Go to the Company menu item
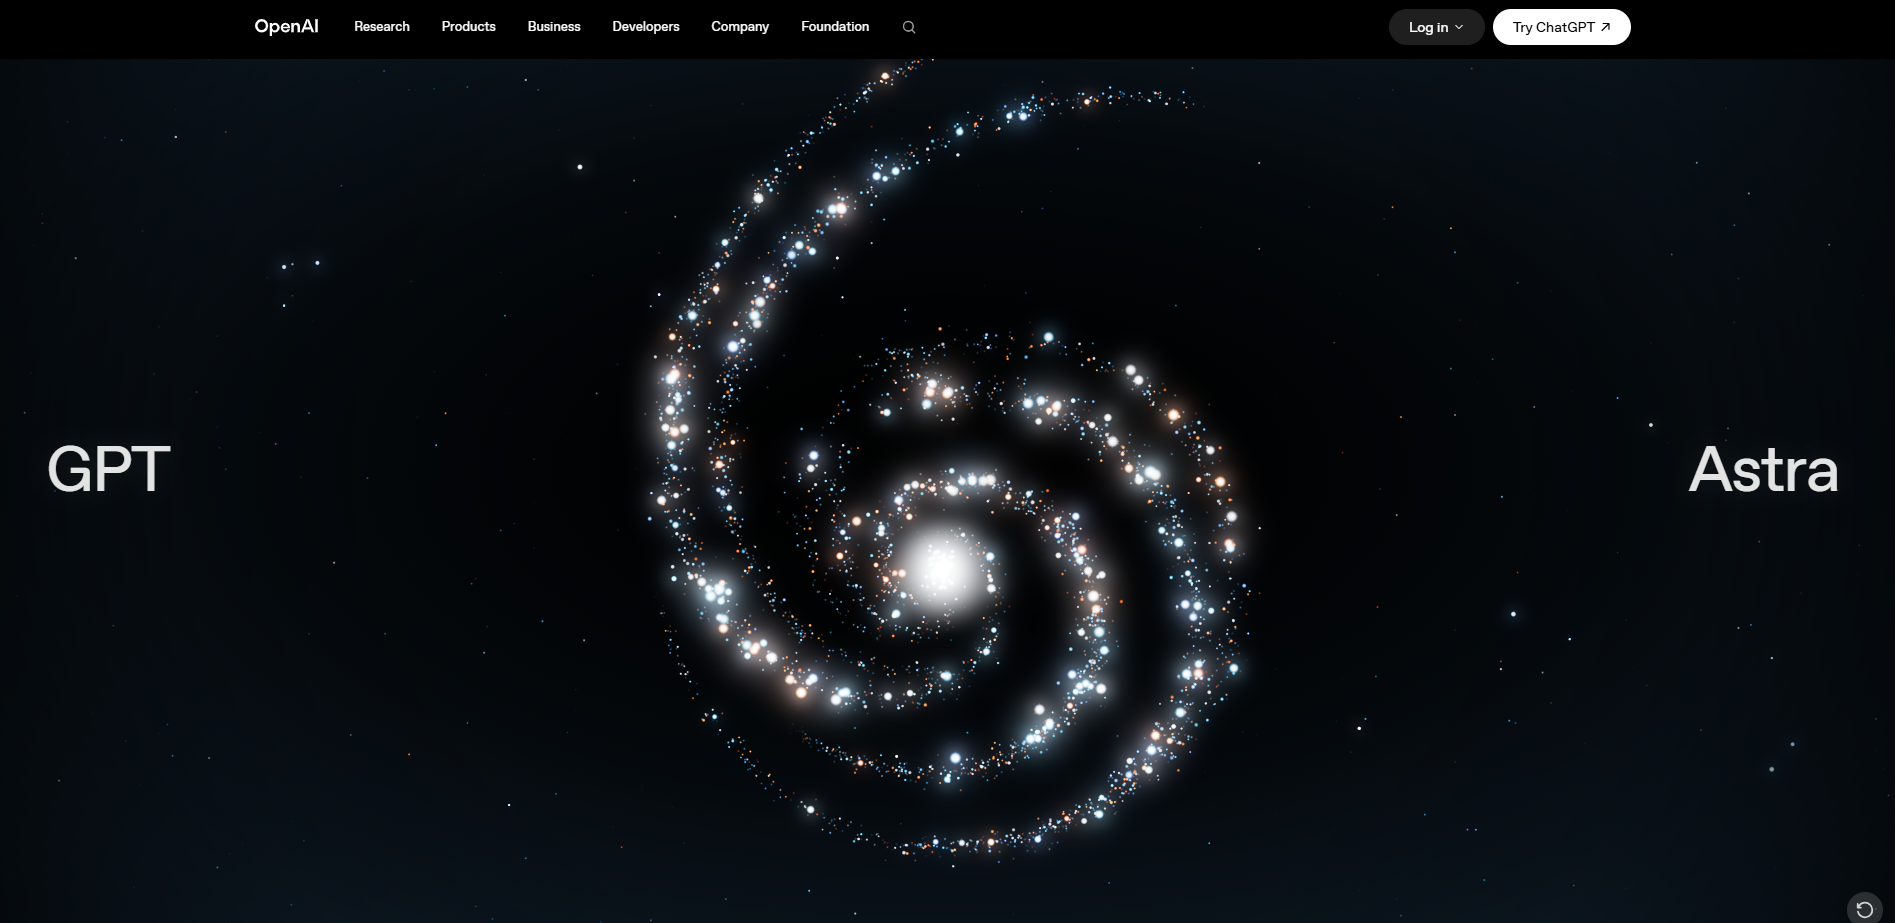This screenshot has height=923, width=1895. coord(740,27)
